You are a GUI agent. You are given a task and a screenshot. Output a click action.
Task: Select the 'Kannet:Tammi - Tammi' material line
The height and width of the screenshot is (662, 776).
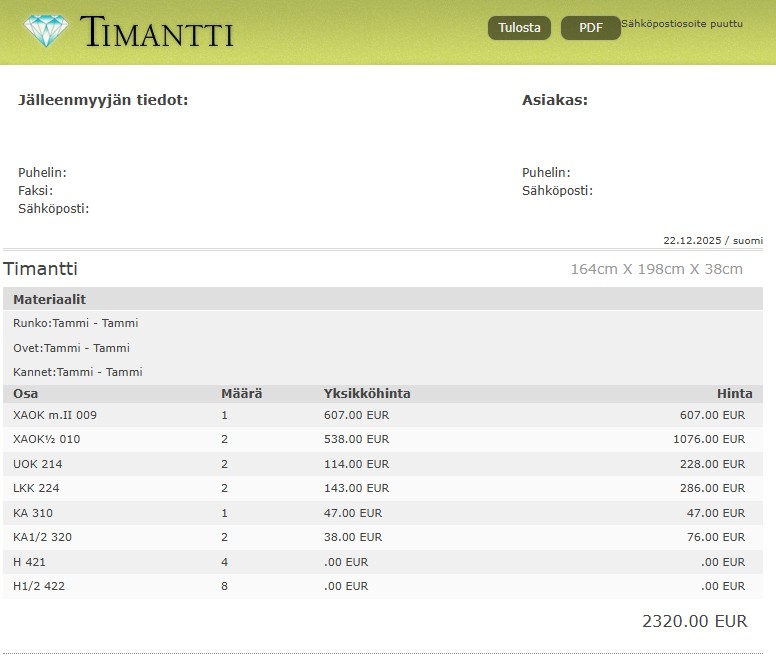(77, 372)
